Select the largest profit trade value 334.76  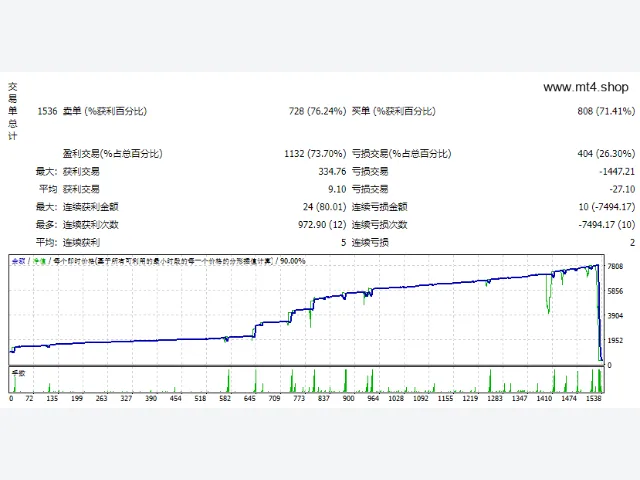(332, 171)
